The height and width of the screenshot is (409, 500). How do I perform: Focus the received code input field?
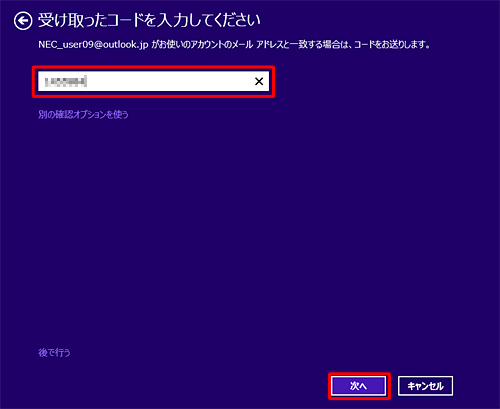(x=153, y=81)
